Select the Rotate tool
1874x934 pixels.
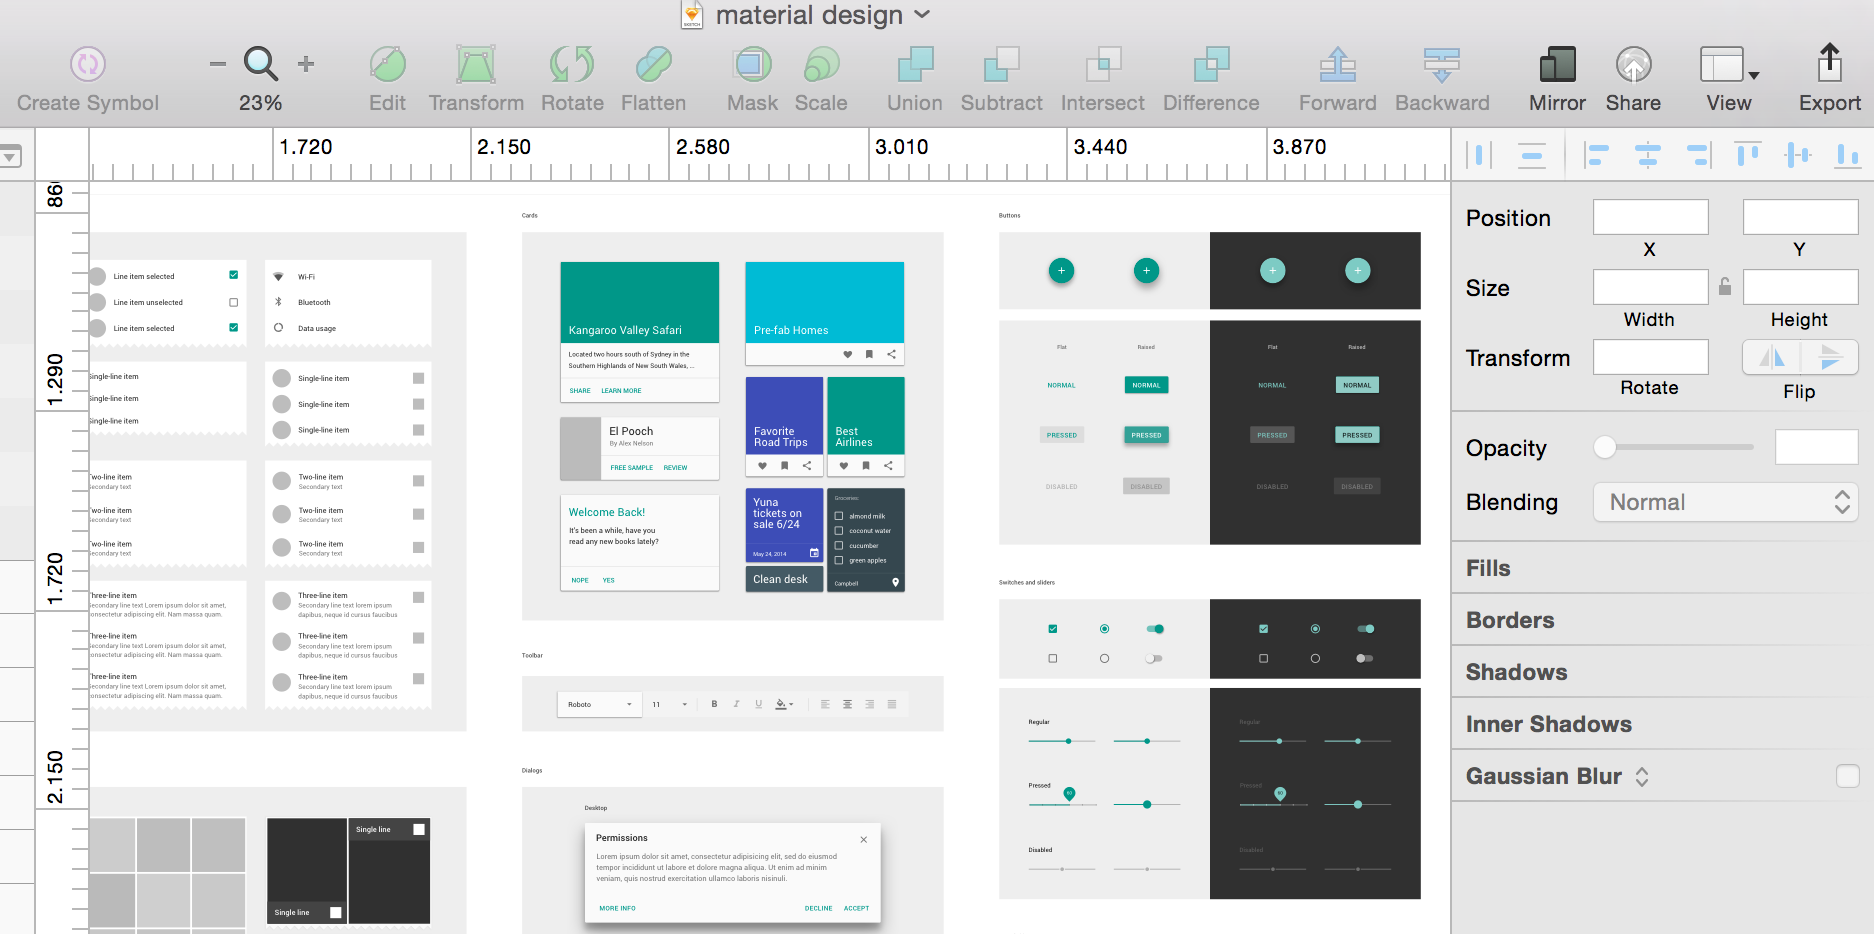(x=571, y=66)
